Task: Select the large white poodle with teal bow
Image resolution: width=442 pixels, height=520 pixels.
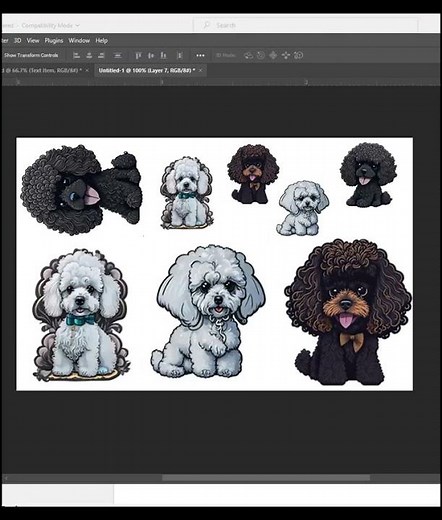Action: click(x=81, y=314)
